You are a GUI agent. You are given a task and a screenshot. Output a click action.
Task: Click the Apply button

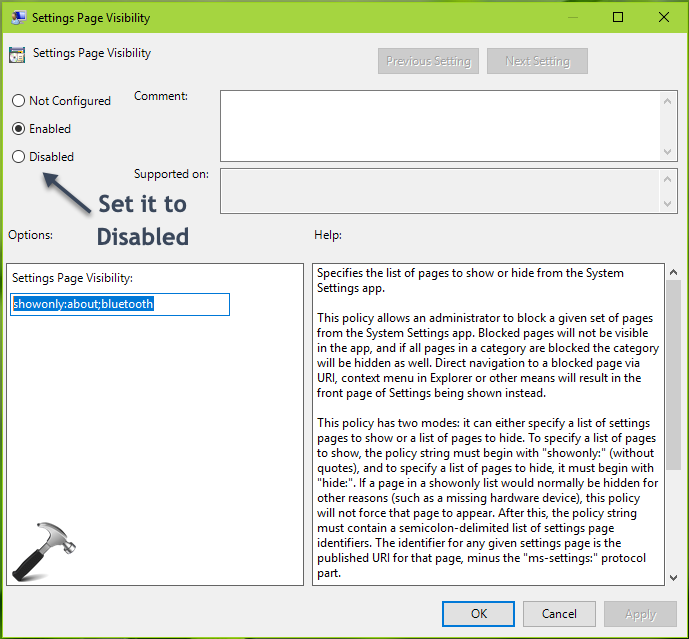[x=640, y=614]
